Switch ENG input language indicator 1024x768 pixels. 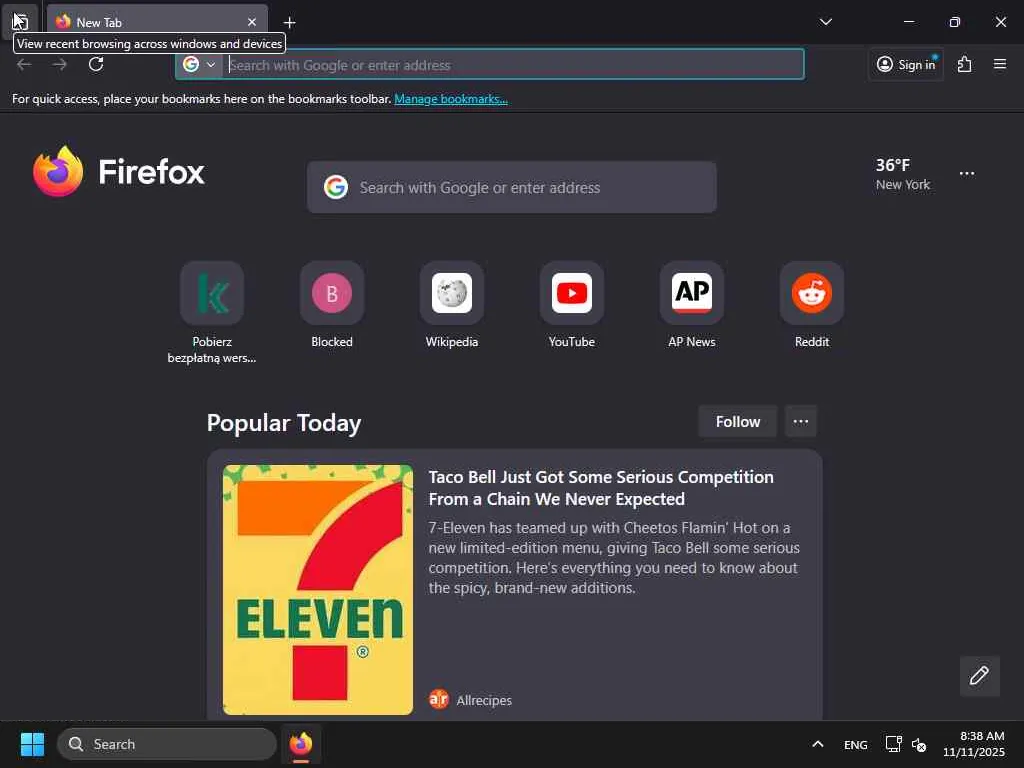point(856,744)
